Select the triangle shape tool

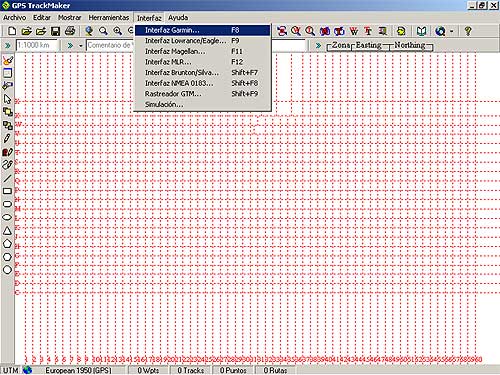7,230
